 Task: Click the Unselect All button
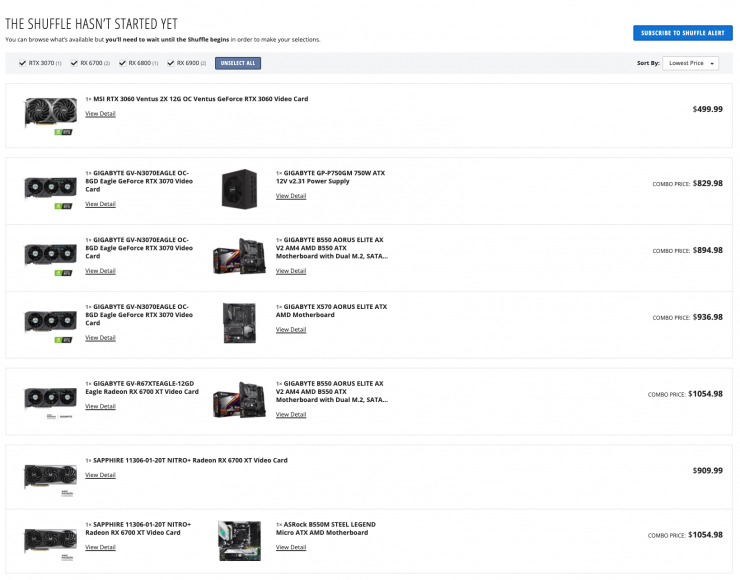pos(238,63)
